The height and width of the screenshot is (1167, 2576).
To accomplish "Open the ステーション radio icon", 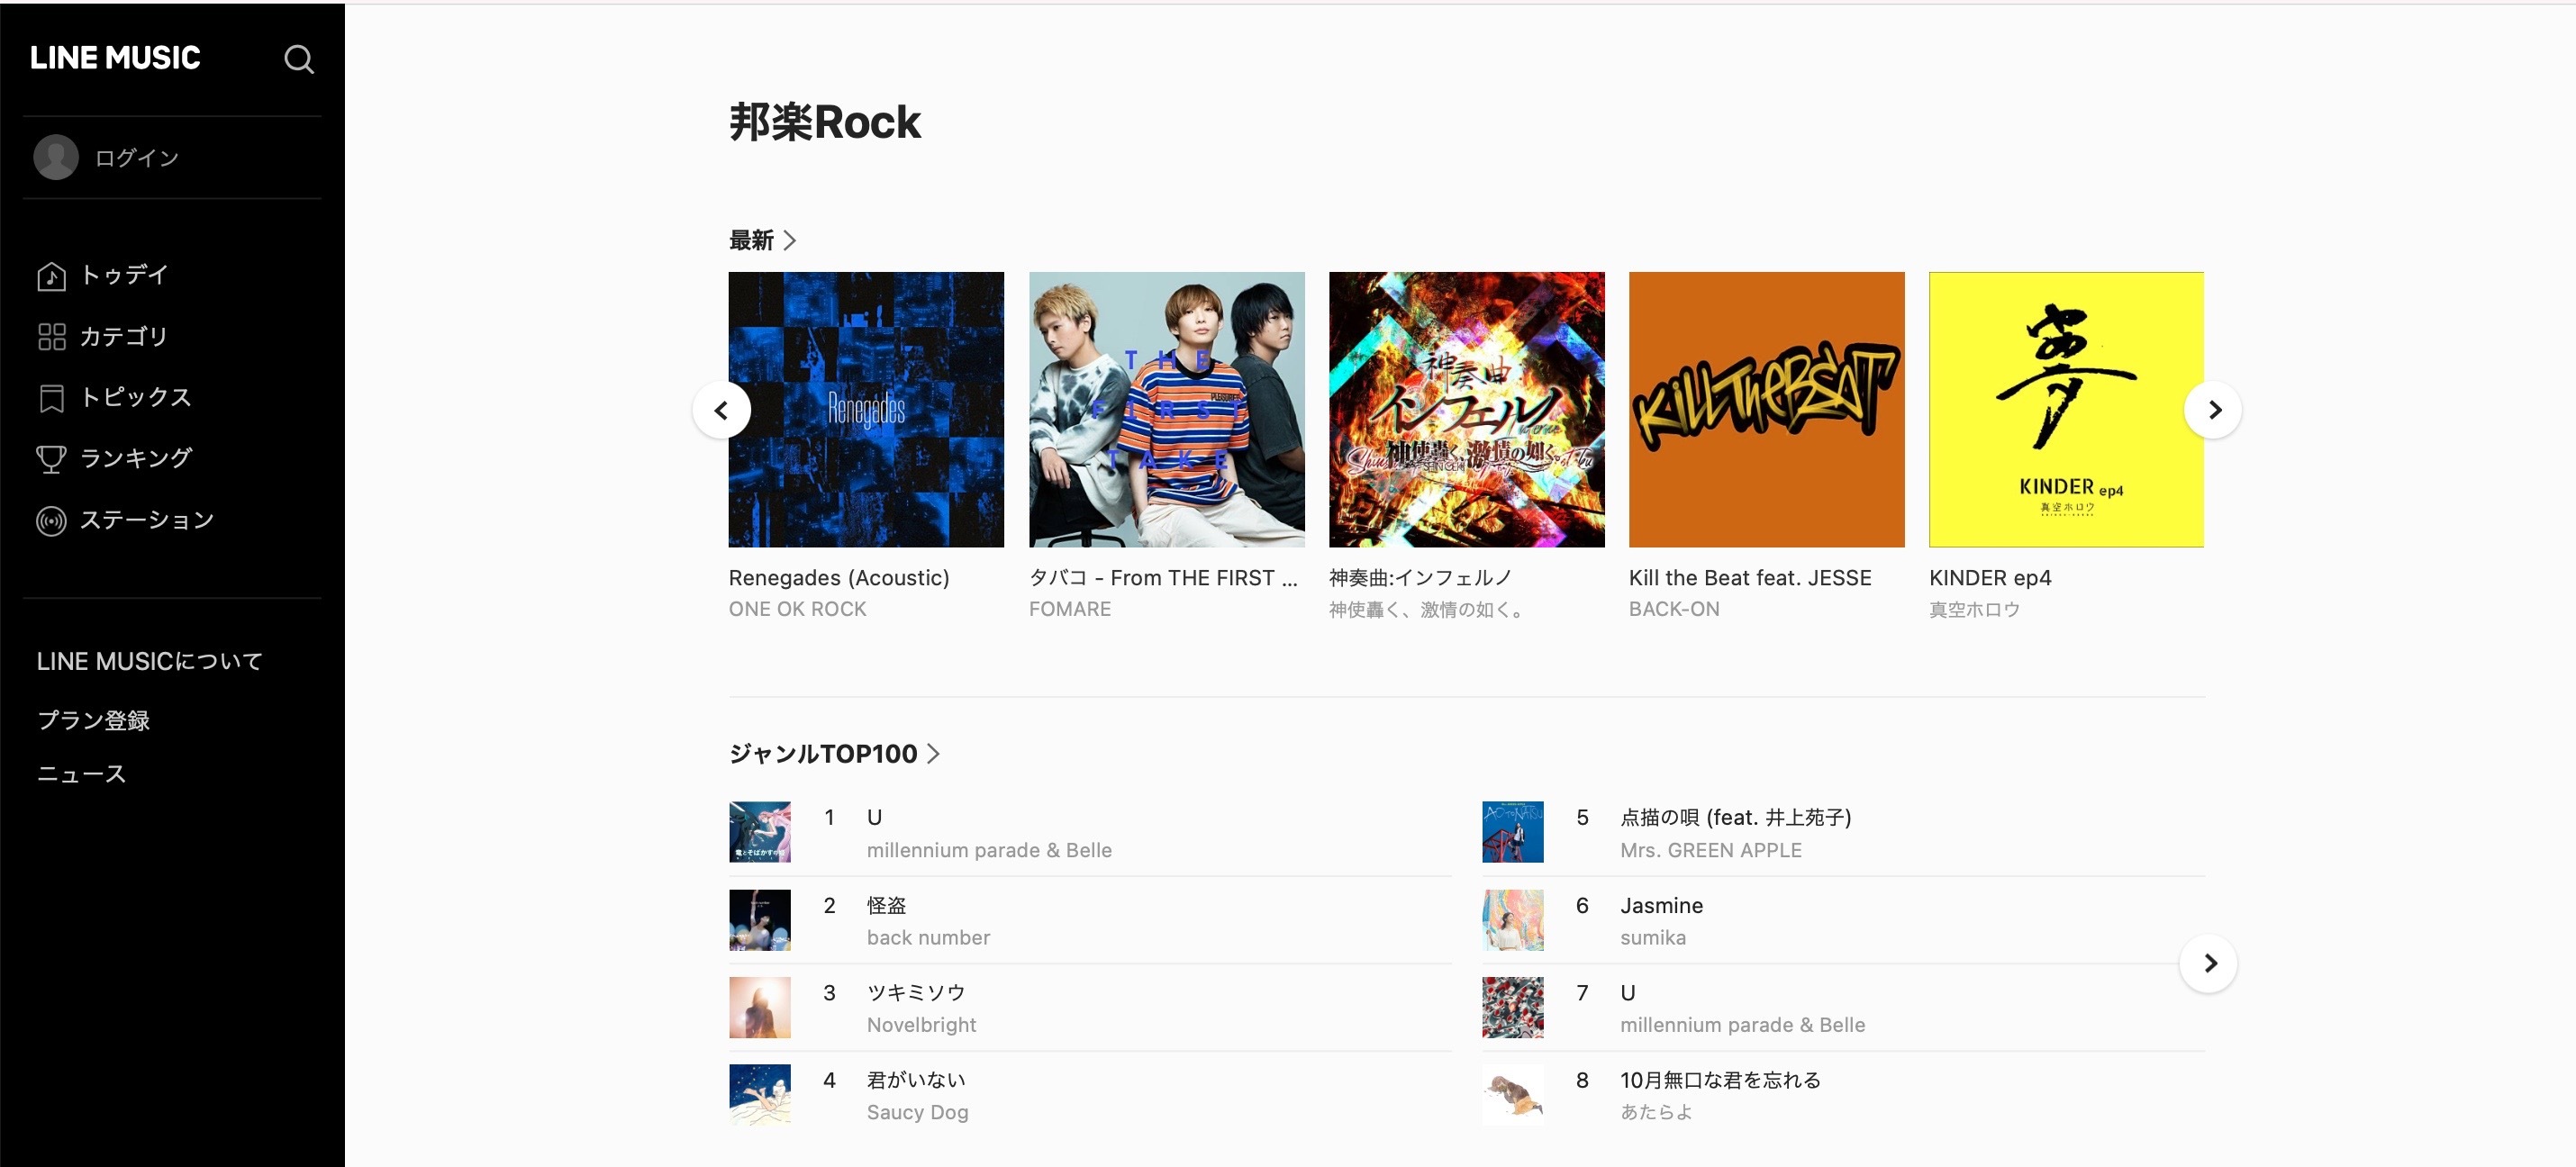I will click(x=51, y=521).
